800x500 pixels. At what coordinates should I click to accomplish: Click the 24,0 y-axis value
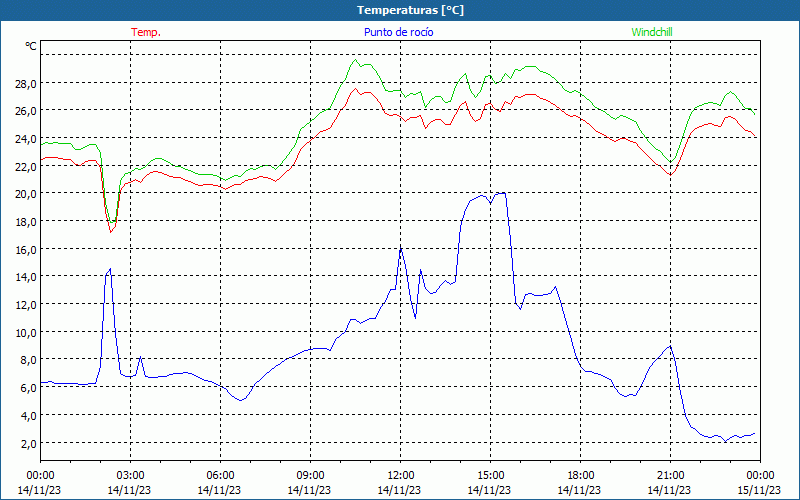pos(26,139)
